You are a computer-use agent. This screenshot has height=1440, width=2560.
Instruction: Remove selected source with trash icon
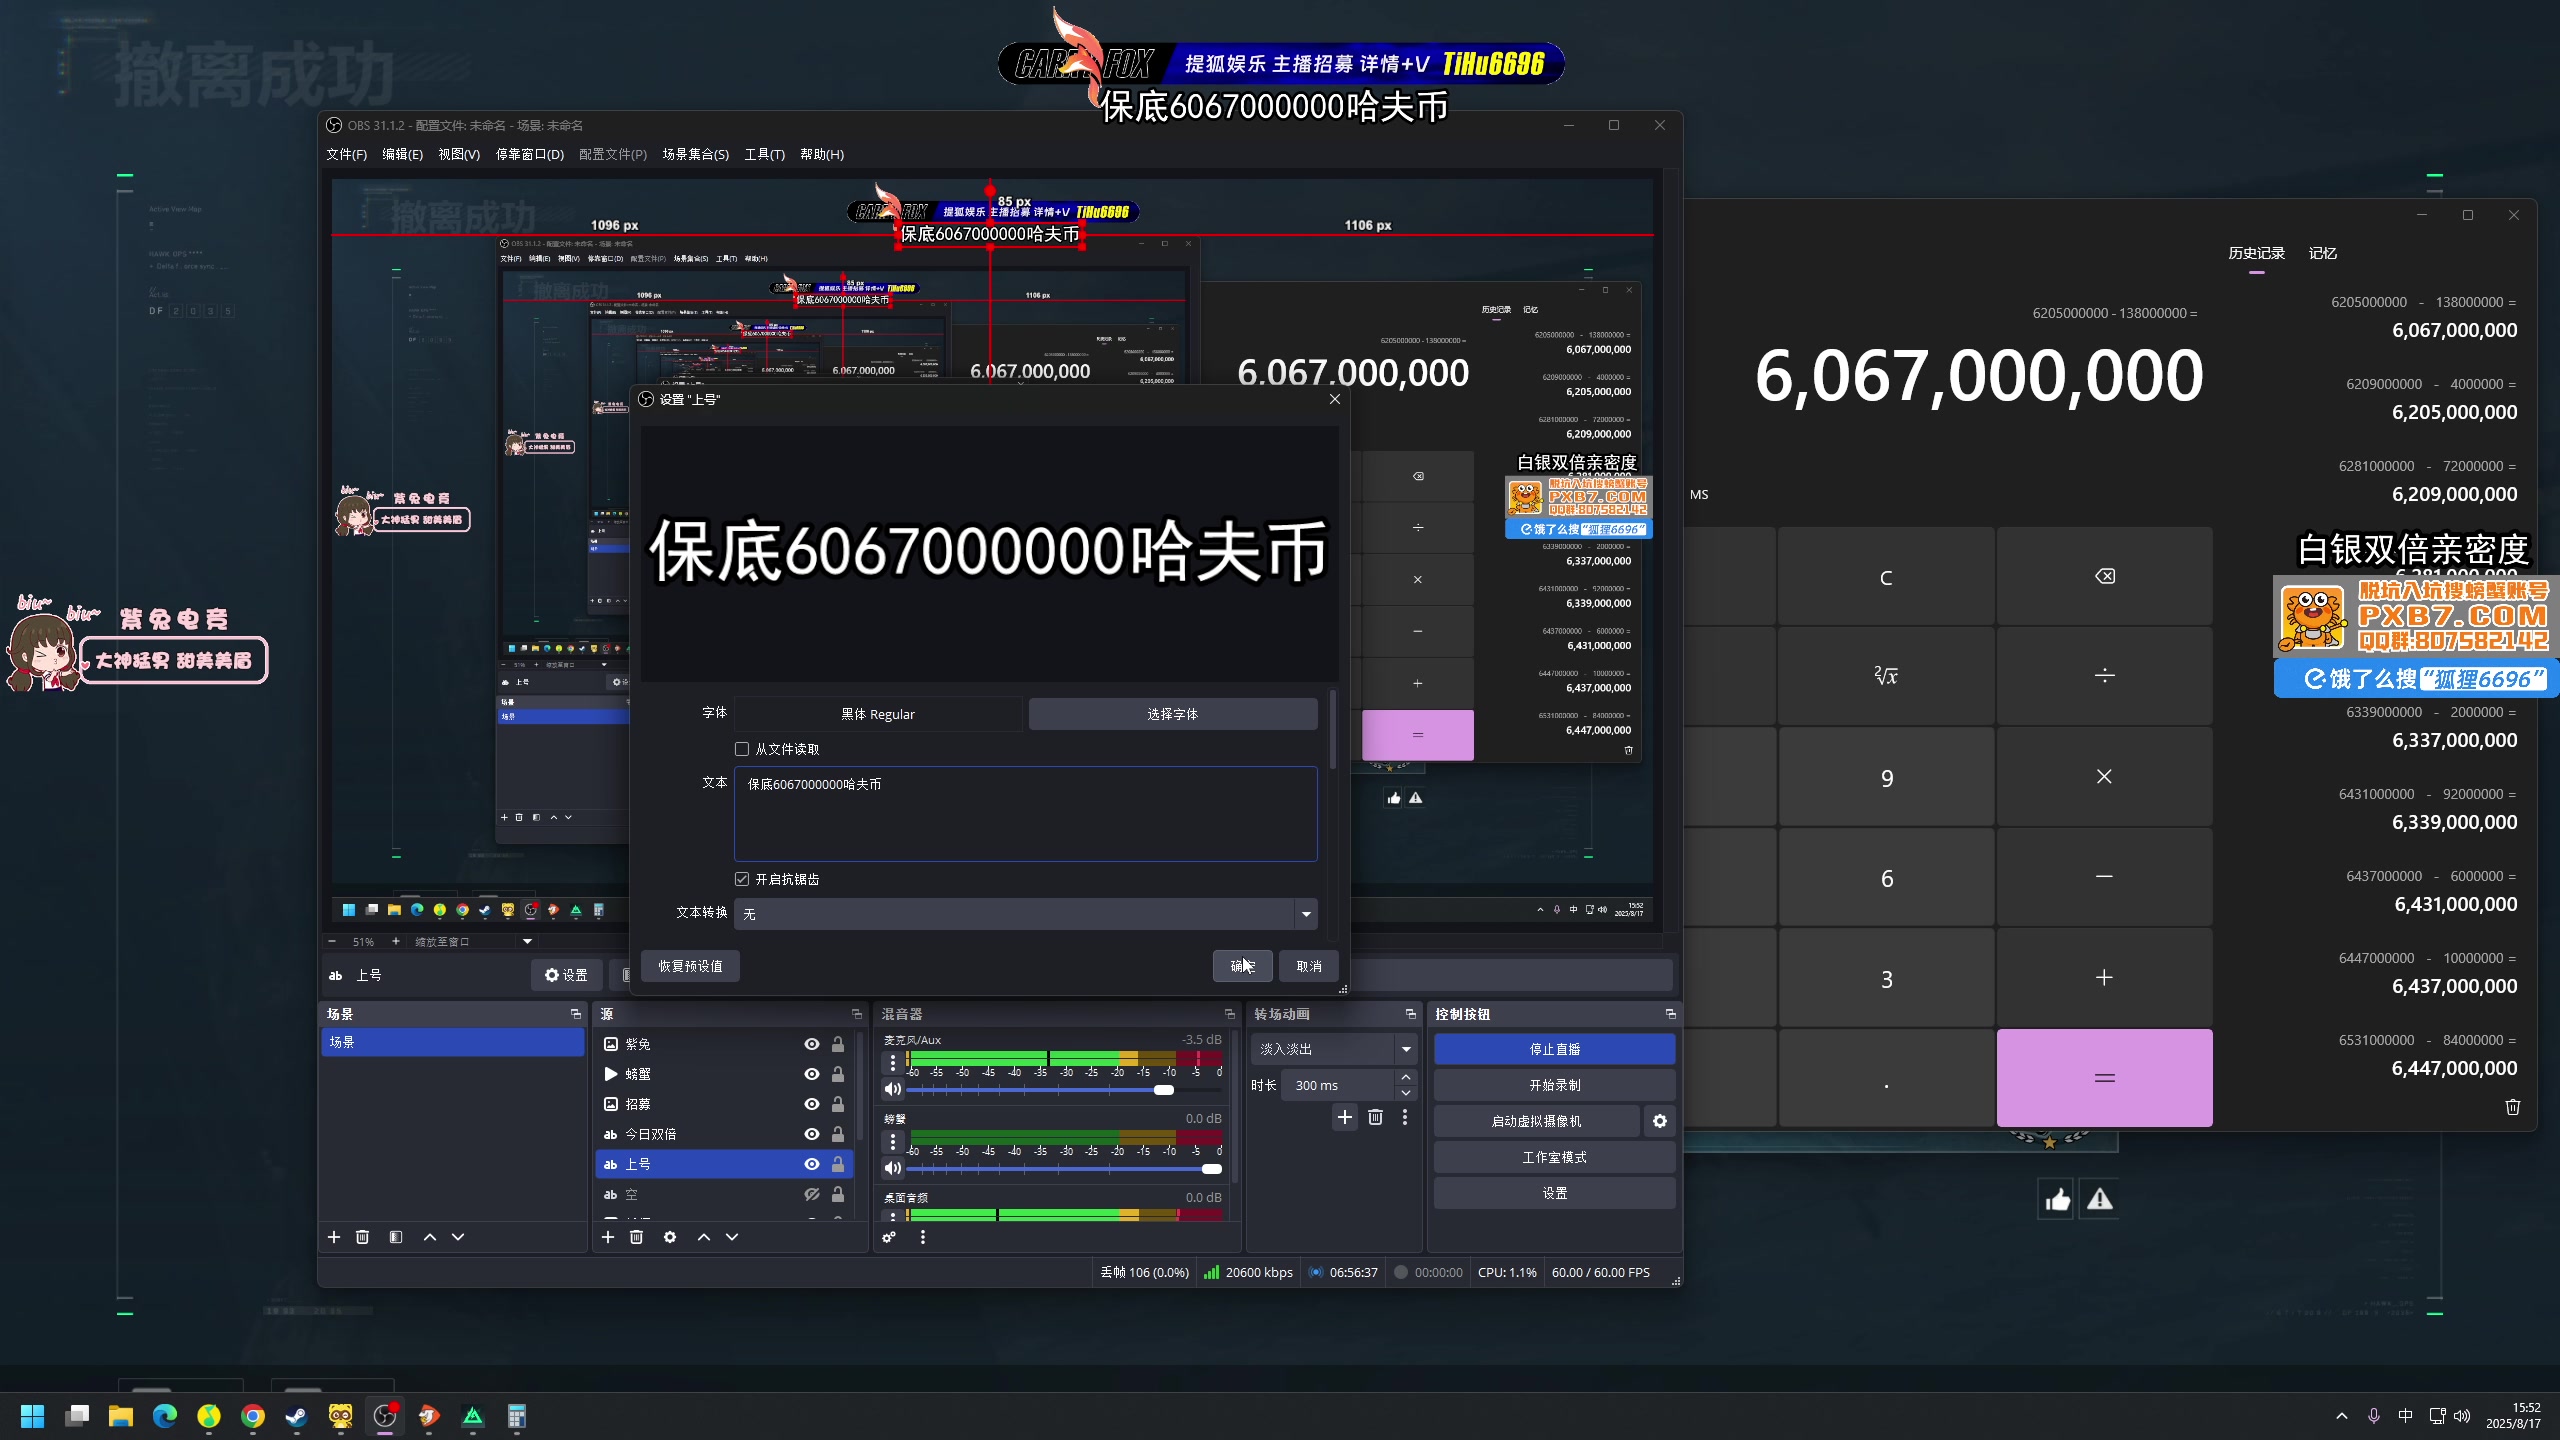[x=636, y=1237]
